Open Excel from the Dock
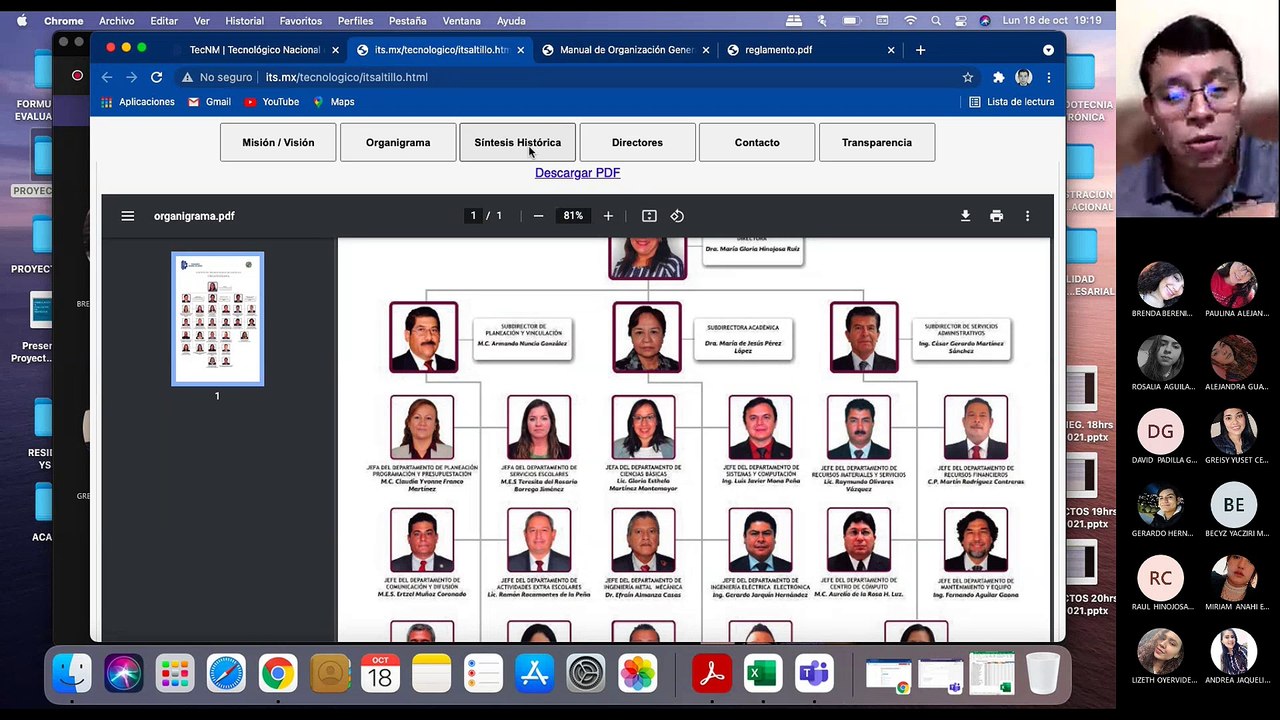The image size is (1280, 720). [x=763, y=674]
